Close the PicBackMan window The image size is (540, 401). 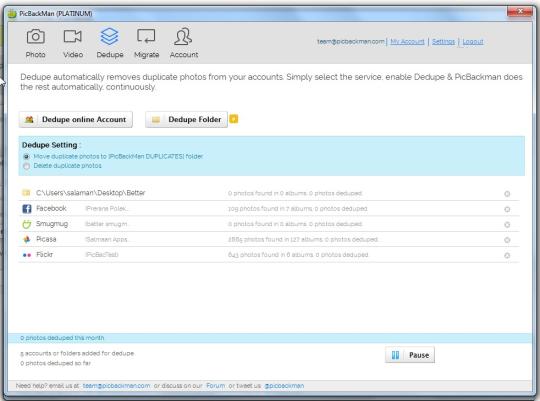[519, 12]
